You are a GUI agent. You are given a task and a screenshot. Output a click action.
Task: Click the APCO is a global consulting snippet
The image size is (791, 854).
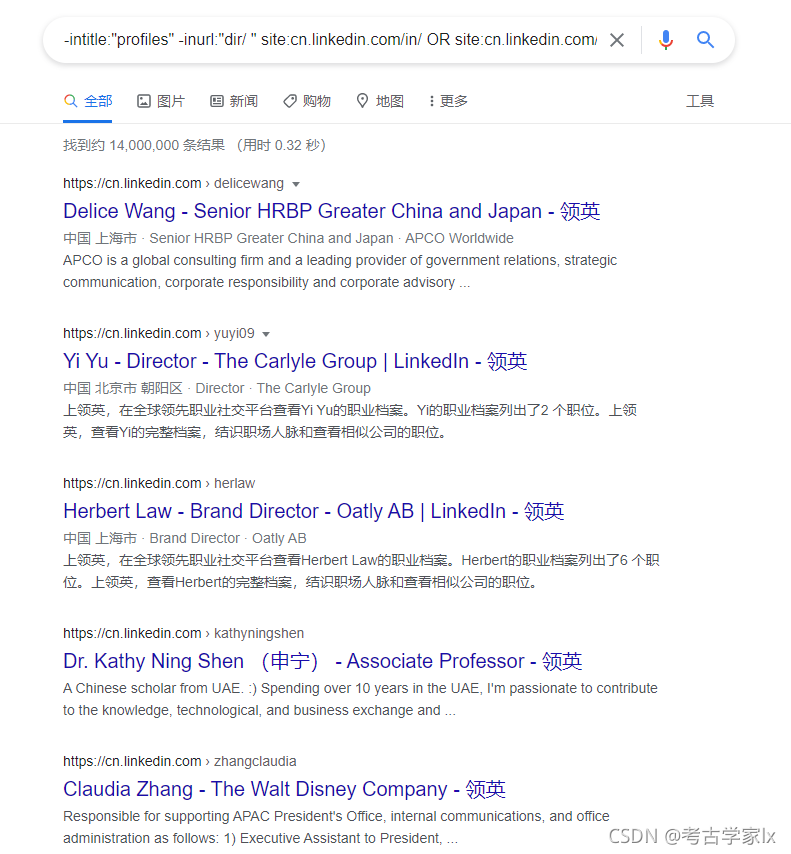[340, 271]
